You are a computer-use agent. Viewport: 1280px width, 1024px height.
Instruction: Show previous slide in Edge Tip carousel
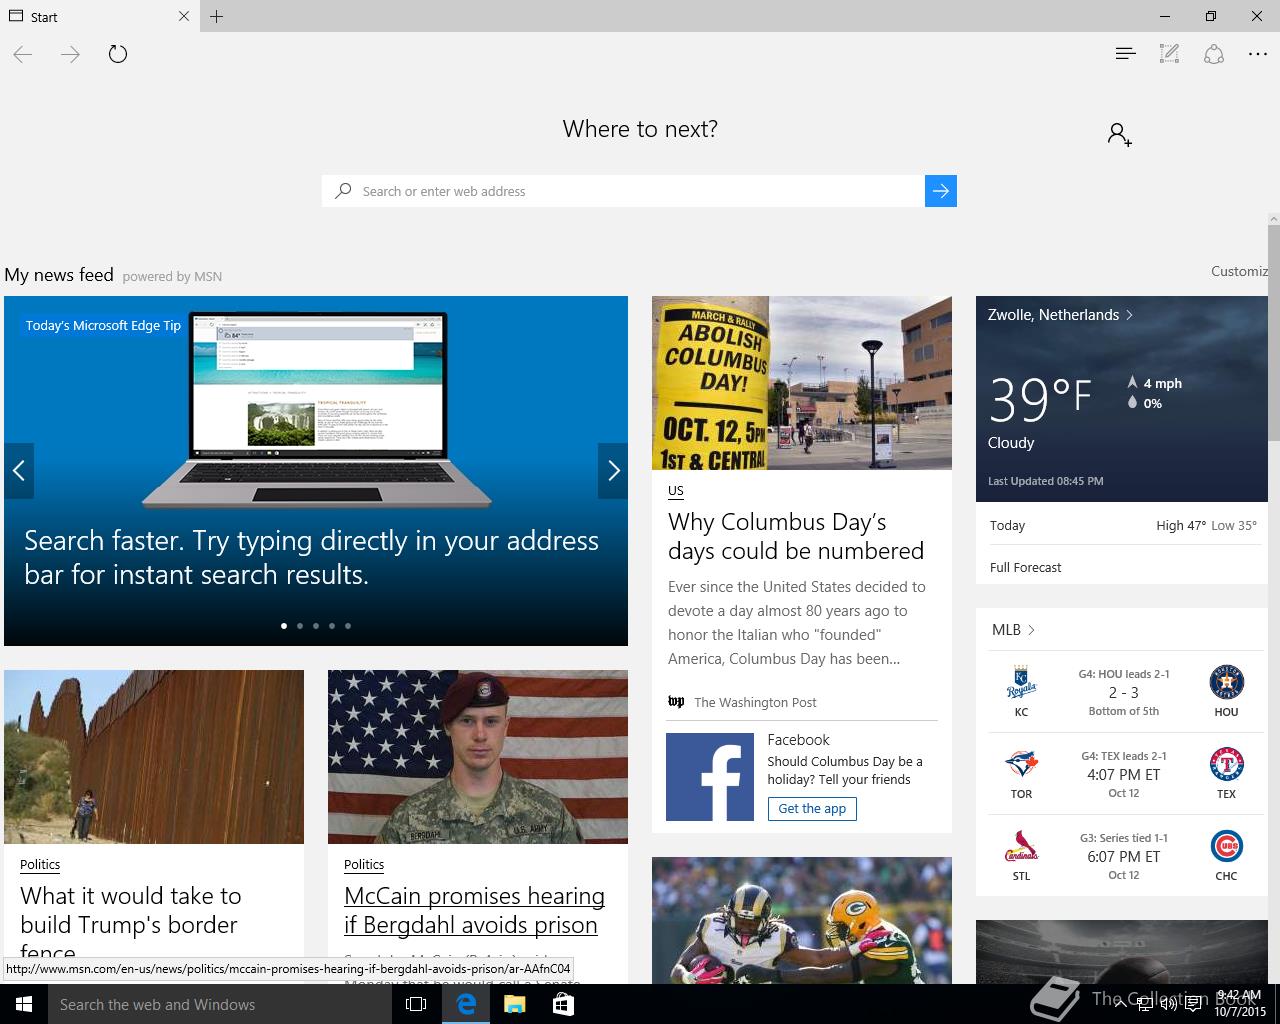19,470
